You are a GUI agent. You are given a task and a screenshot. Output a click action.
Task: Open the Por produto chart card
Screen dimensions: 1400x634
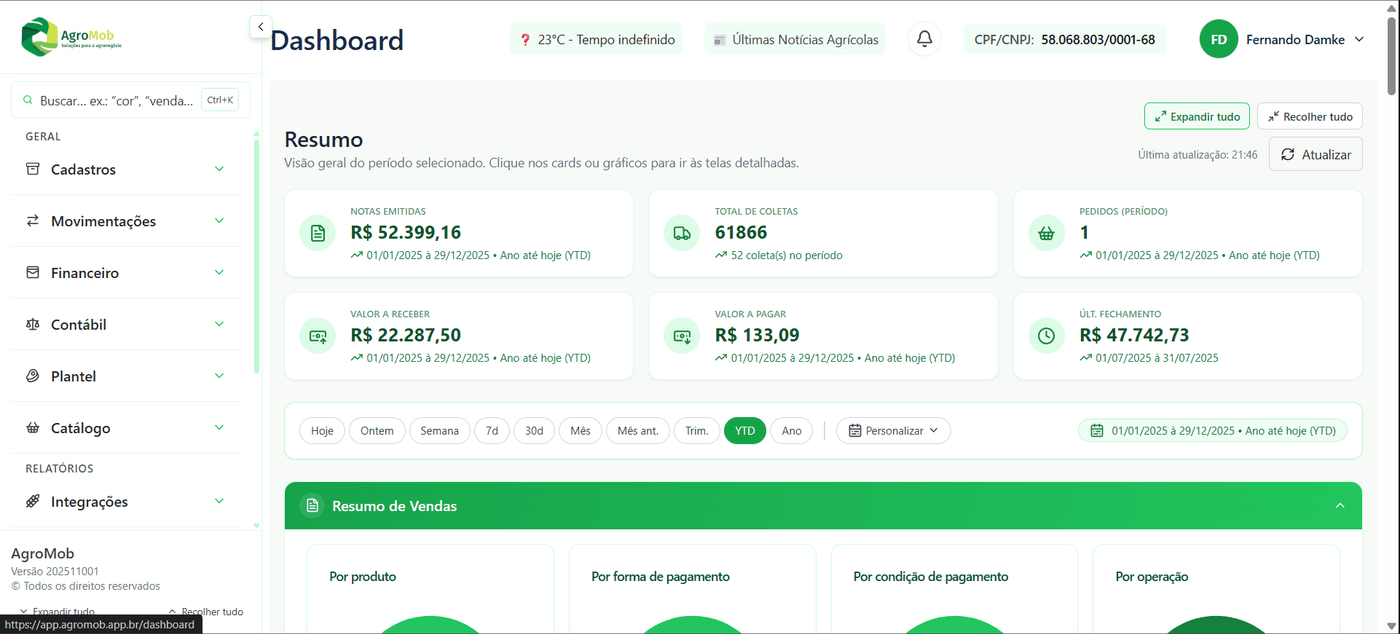[x=430, y=589]
